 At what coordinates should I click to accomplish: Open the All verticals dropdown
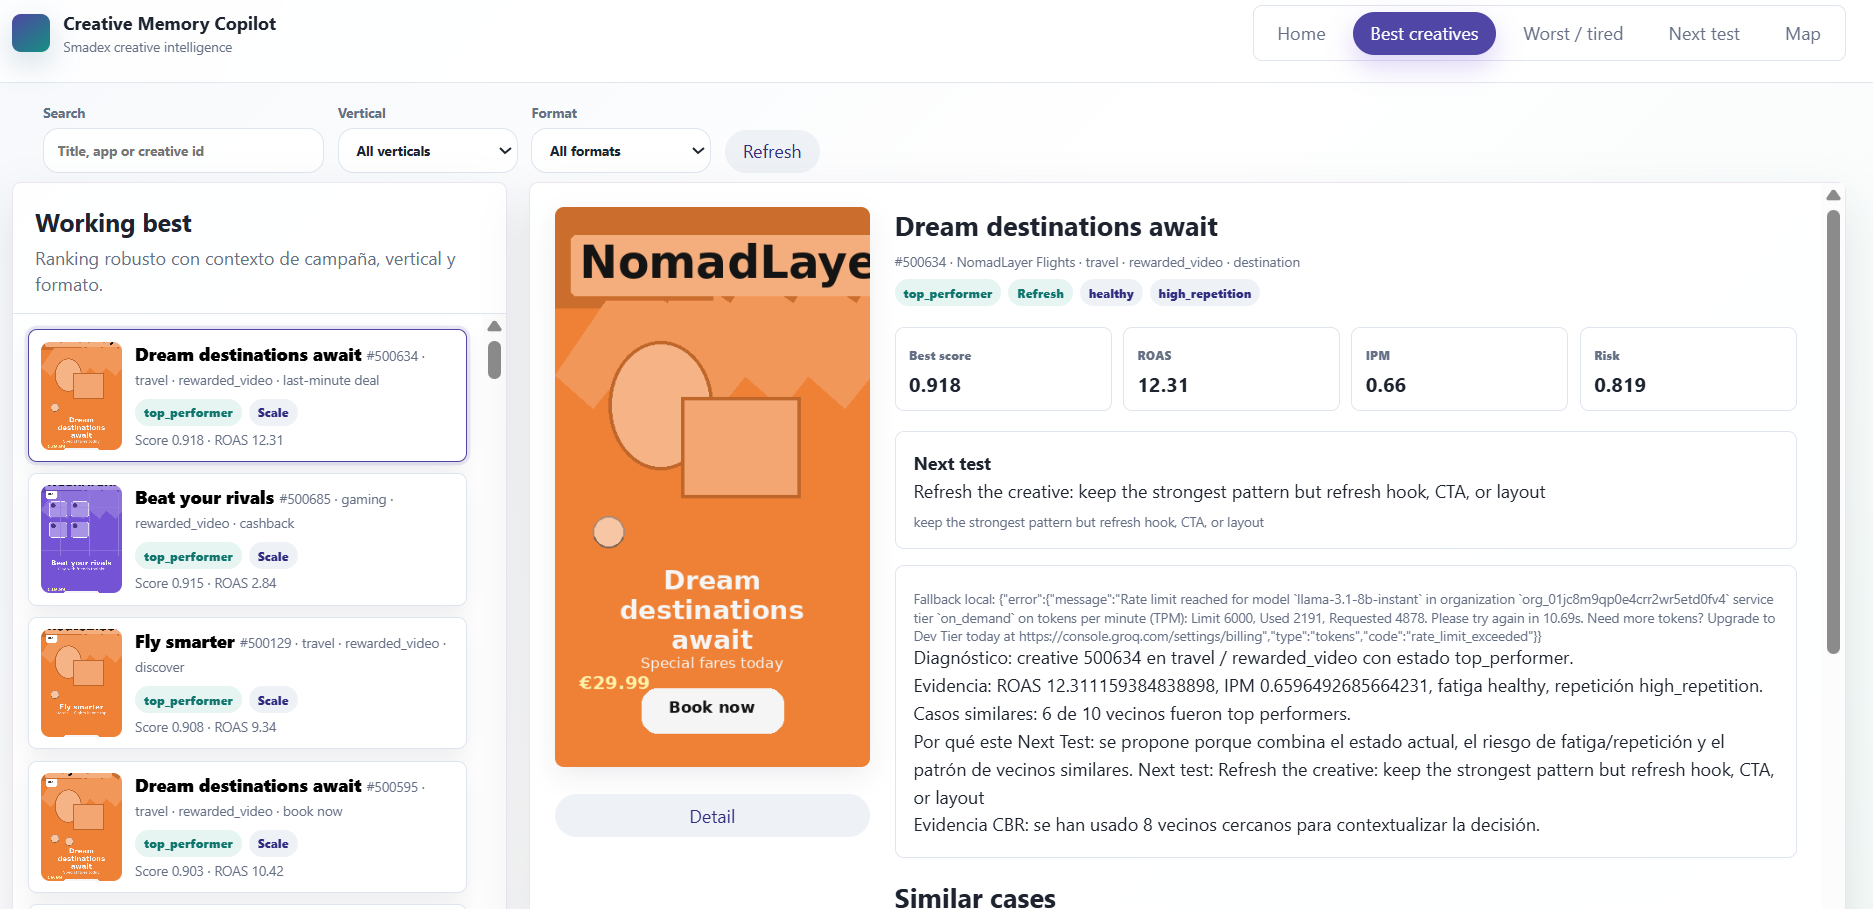pos(428,151)
